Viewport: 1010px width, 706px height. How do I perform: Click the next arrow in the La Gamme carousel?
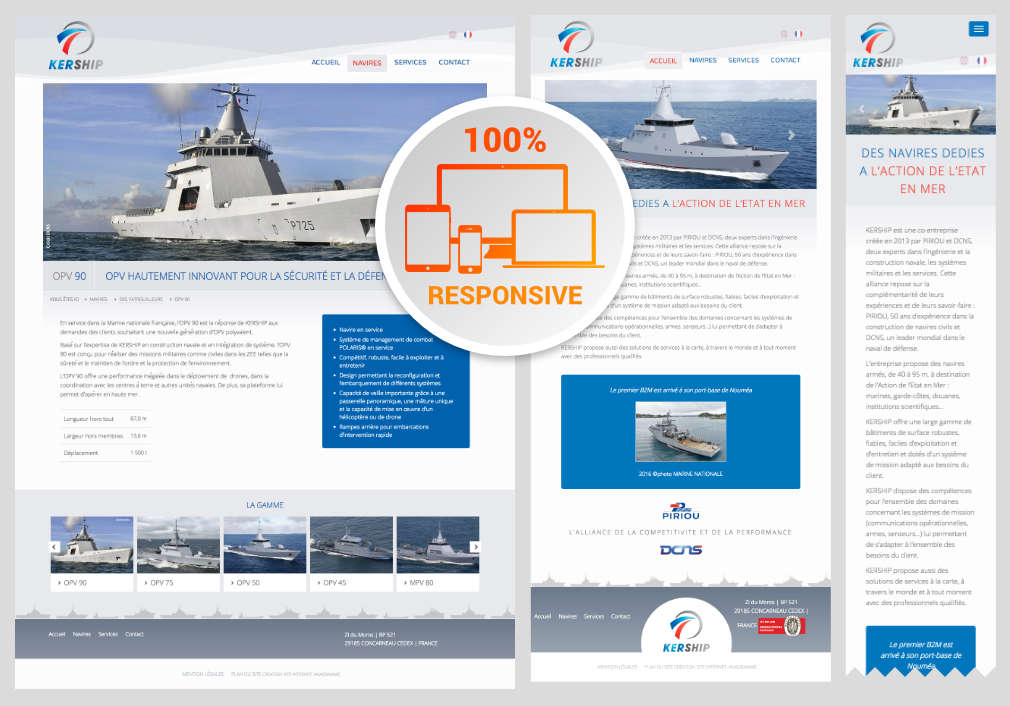pos(475,547)
